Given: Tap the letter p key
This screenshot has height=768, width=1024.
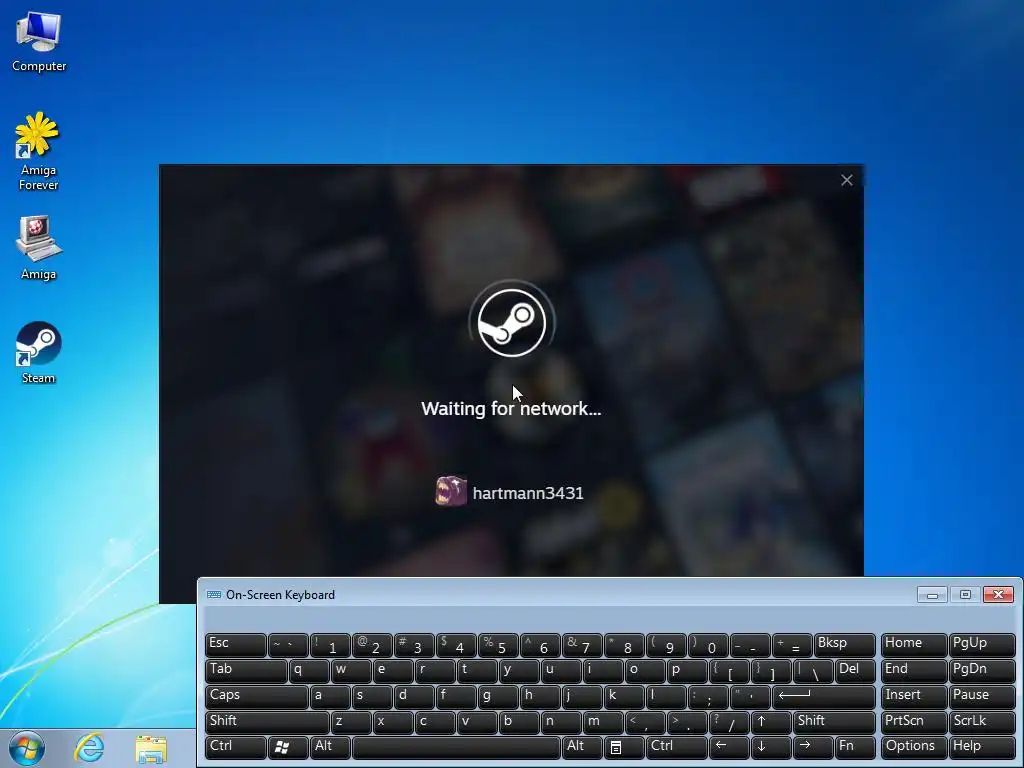Looking at the screenshot, I should coord(687,671).
